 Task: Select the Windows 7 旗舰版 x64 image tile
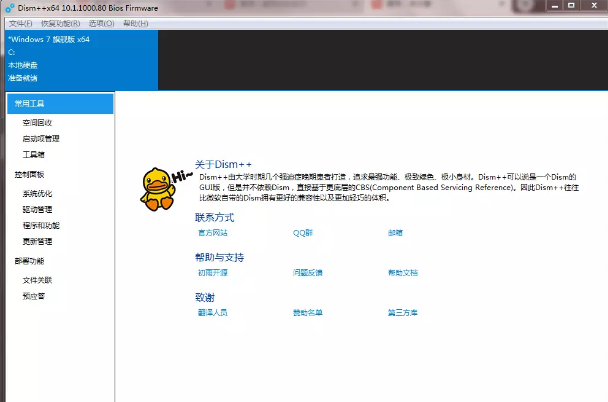point(82,60)
